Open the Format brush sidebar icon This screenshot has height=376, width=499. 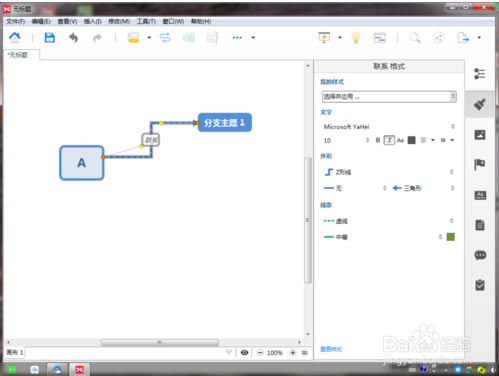480,104
